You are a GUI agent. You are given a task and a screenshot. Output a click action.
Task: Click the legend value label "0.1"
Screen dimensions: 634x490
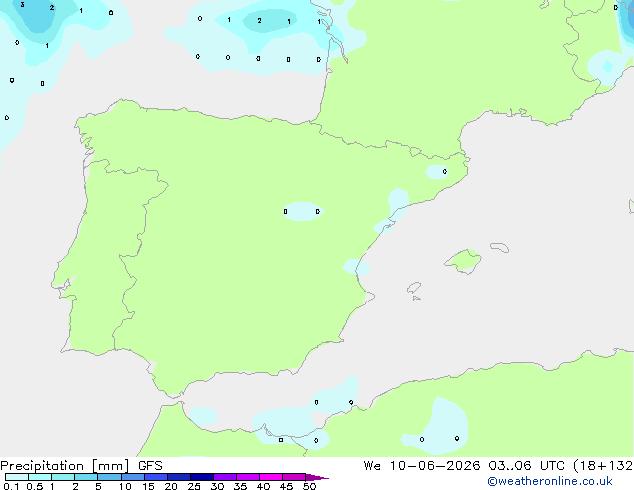click(x=11, y=486)
